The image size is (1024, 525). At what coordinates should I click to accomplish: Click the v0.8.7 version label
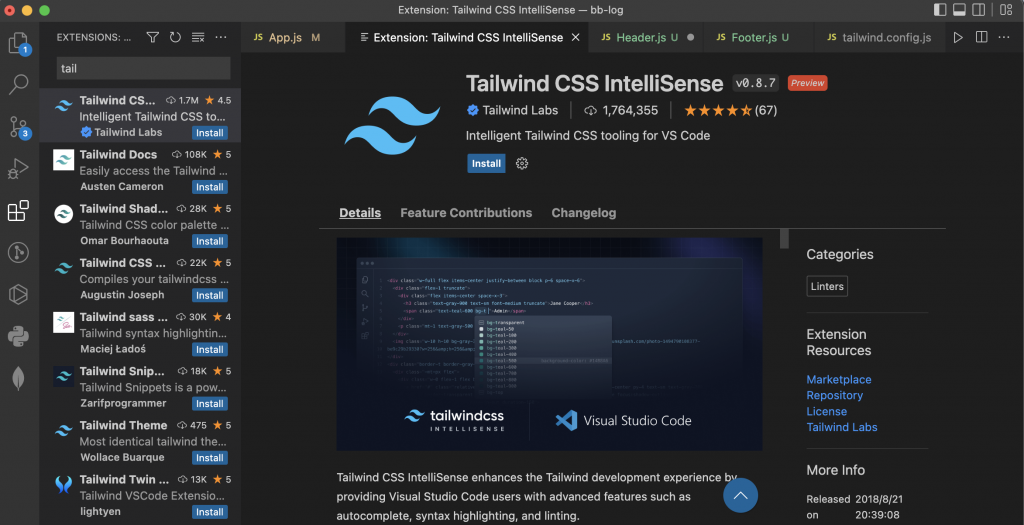(x=756, y=83)
